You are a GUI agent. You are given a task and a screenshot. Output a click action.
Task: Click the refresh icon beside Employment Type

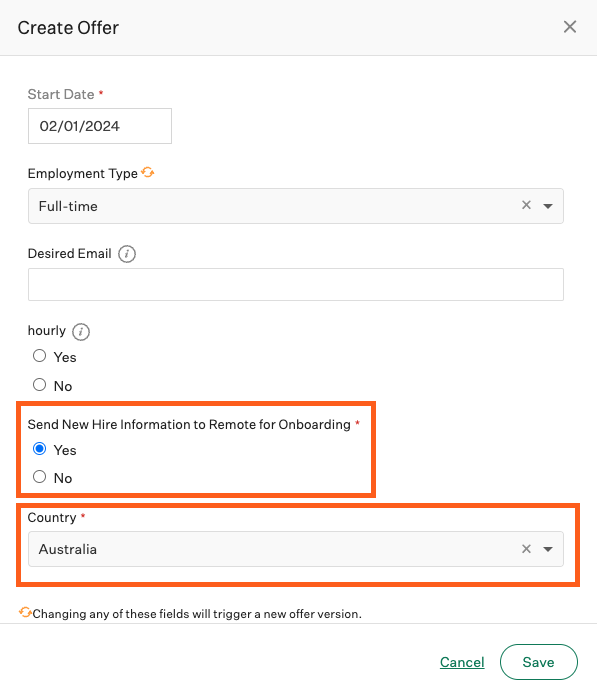click(x=148, y=172)
